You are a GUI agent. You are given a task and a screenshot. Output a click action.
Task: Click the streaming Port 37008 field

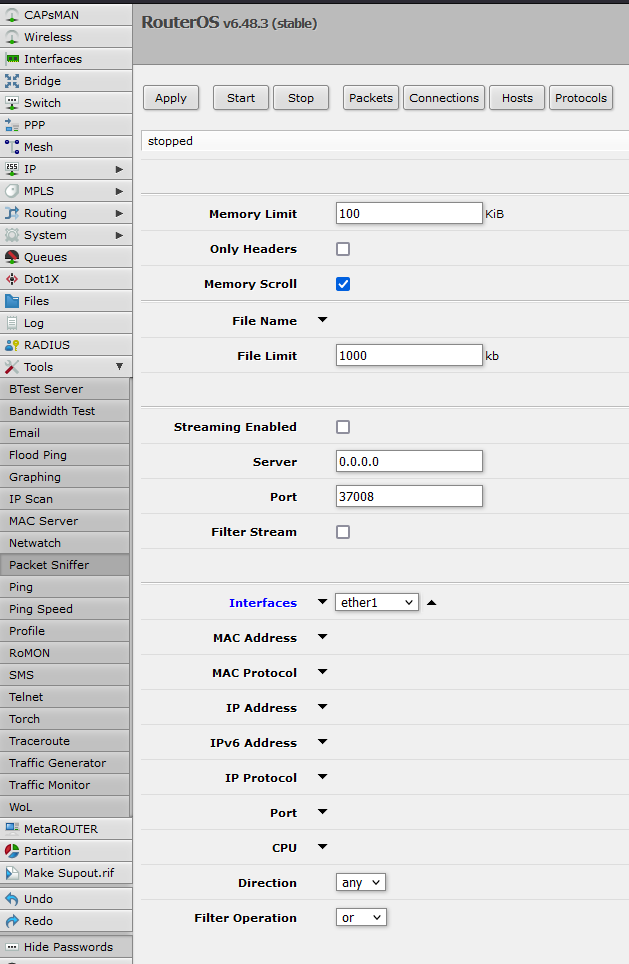click(x=409, y=496)
